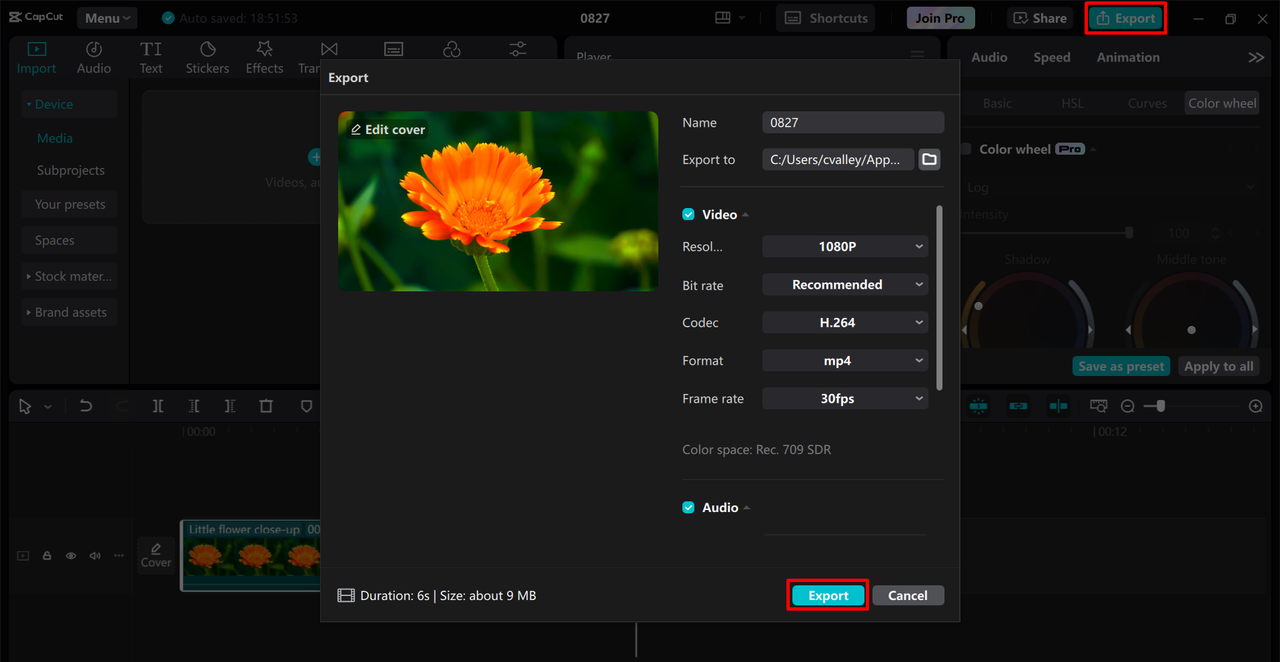Open the Stickers panel
1280x662 pixels.
point(207,57)
